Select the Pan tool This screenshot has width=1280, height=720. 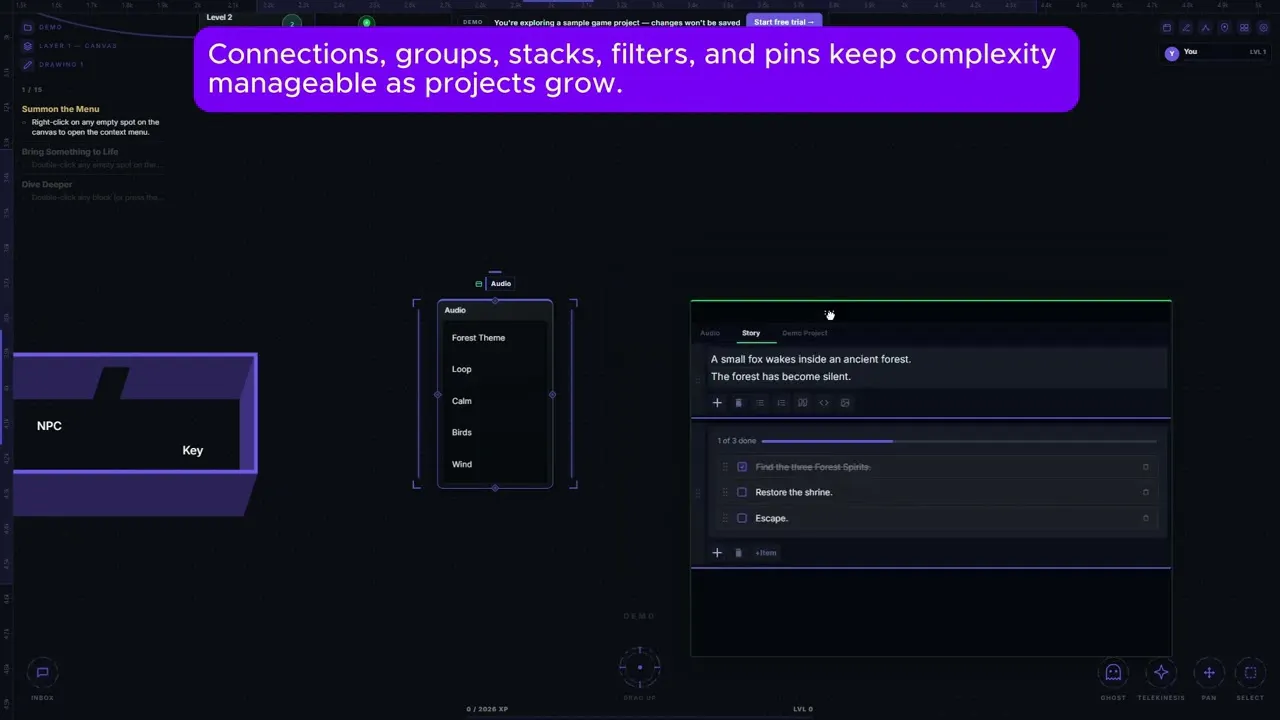1209,673
